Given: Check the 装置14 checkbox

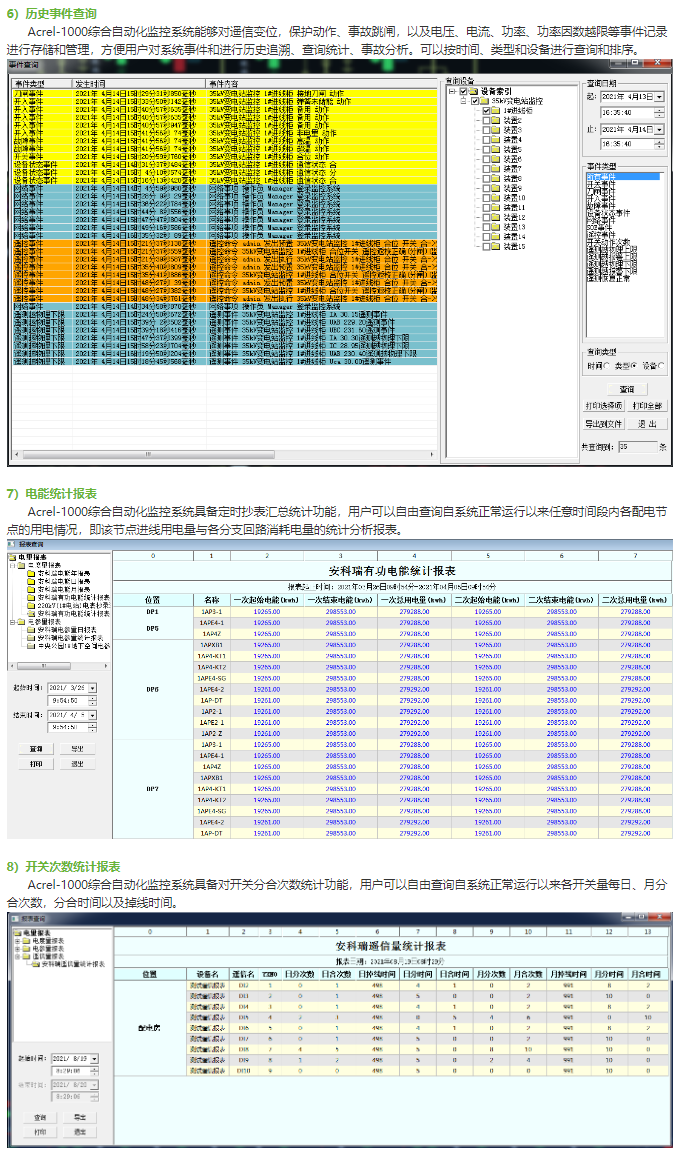Looking at the screenshot, I should click(x=486, y=237).
